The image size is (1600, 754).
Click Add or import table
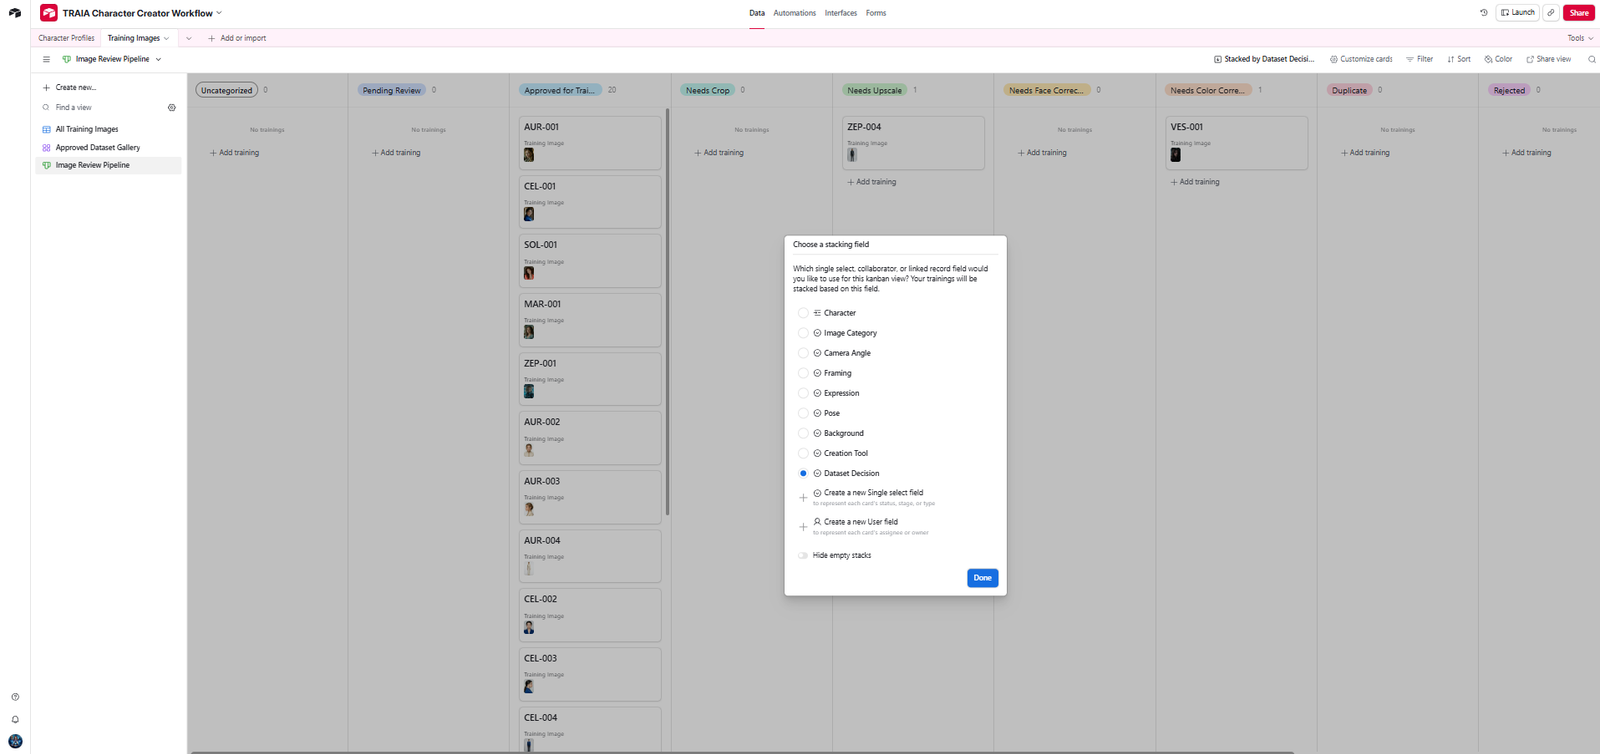pyautogui.click(x=237, y=38)
